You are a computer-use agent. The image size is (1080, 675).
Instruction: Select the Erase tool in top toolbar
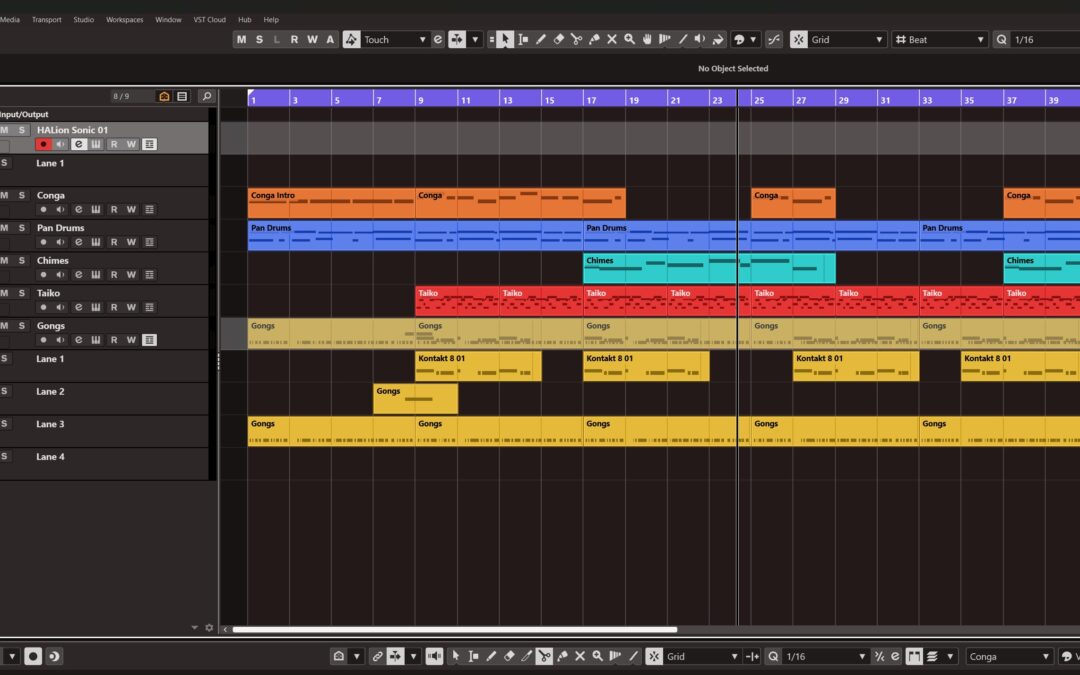(x=559, y=40)
